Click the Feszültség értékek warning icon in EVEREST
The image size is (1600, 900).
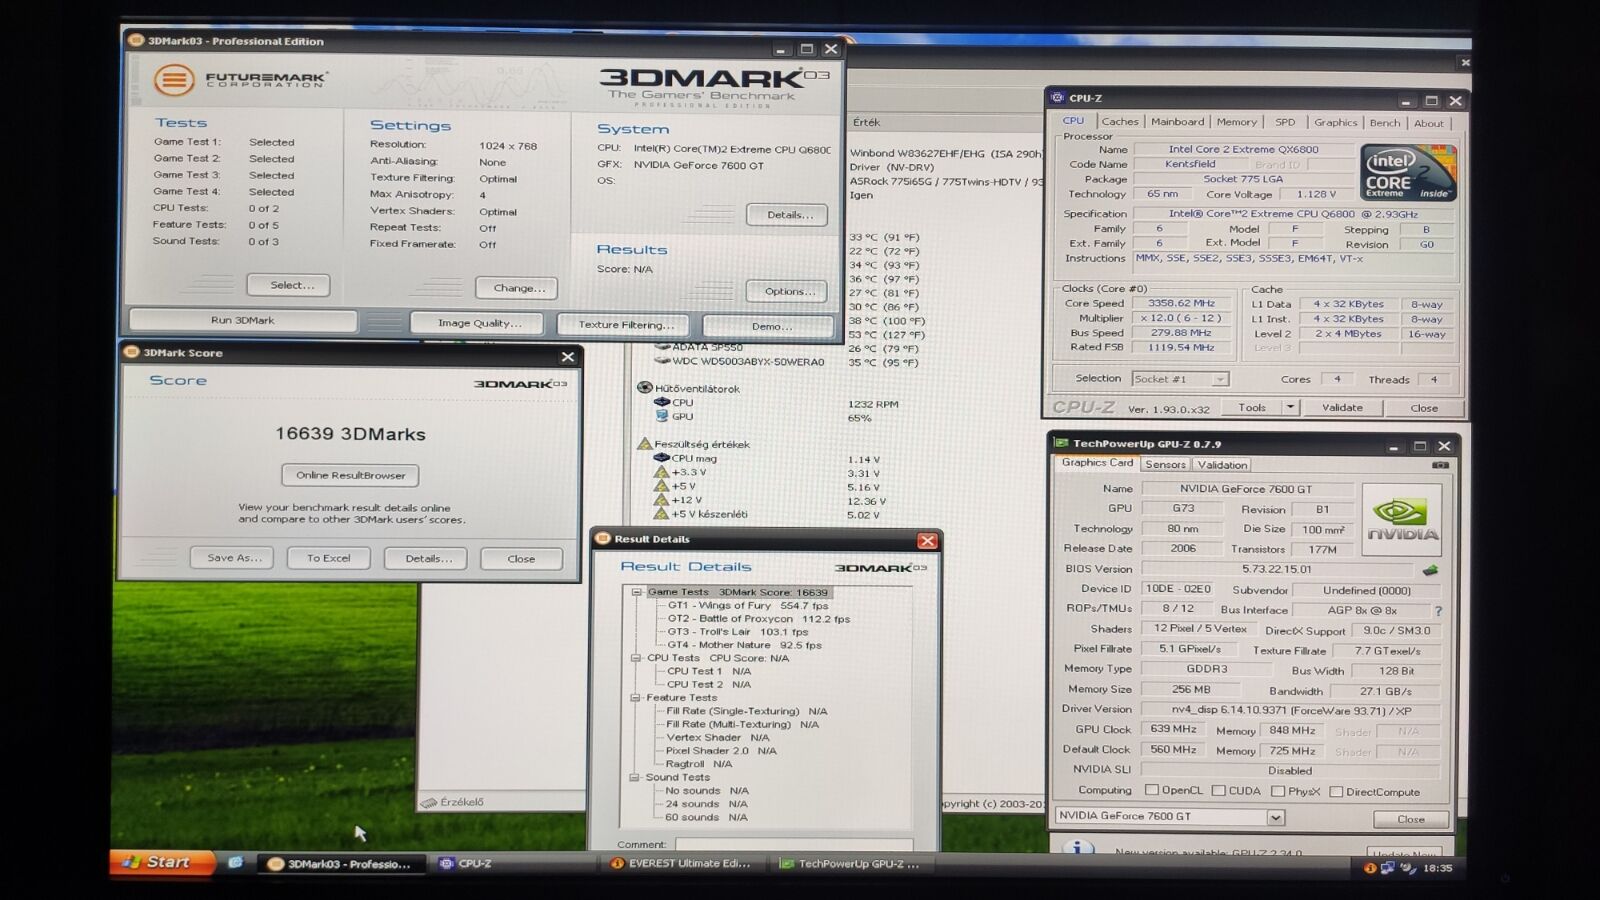coord(645,444)
